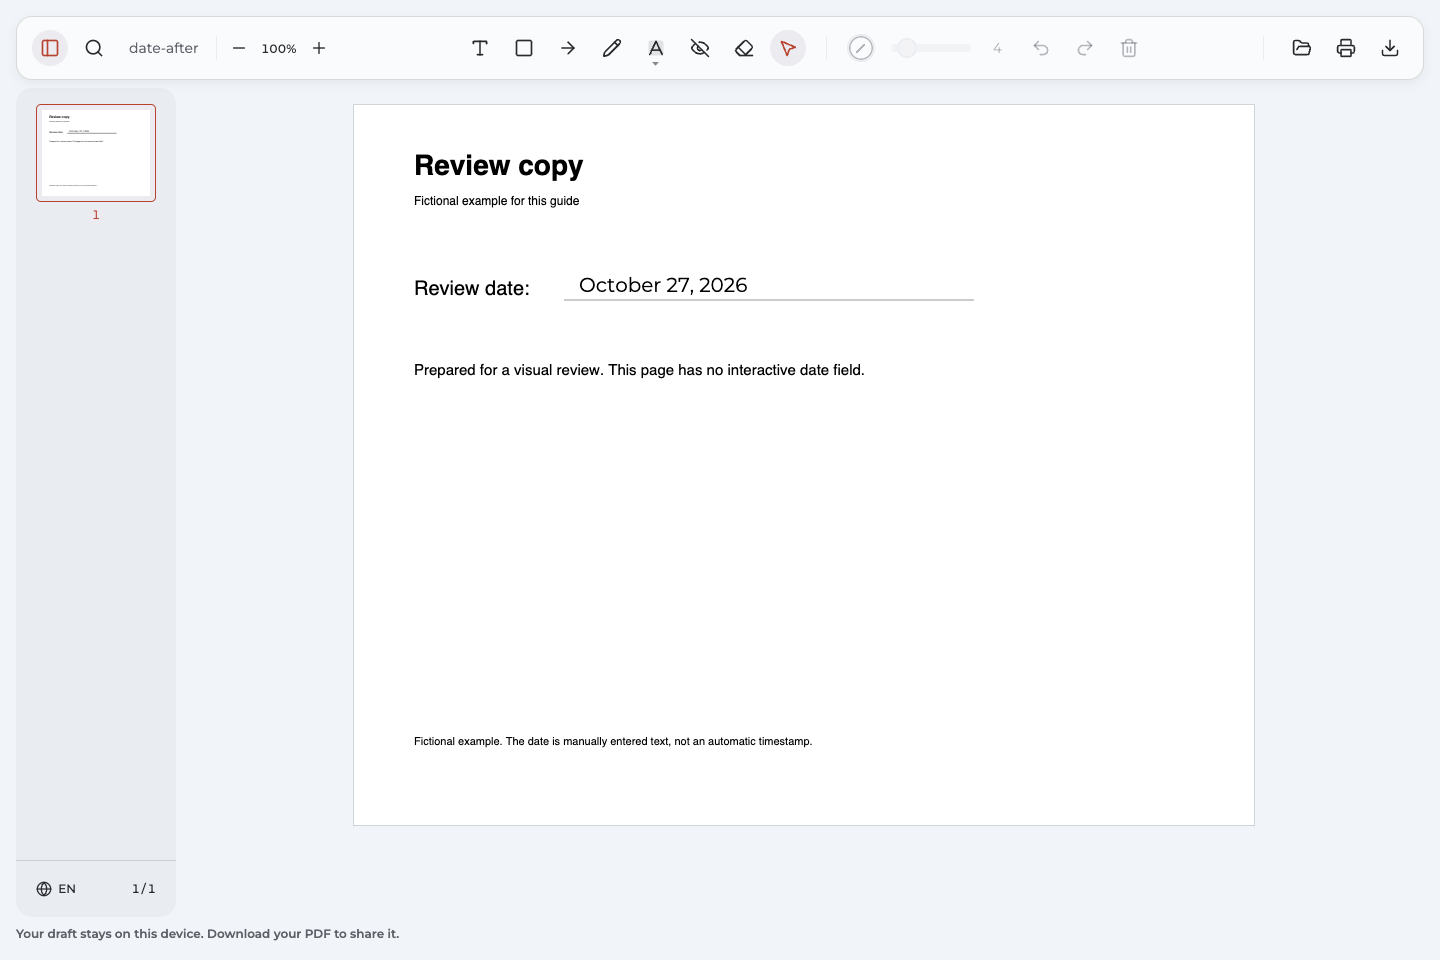Open the color picker swatch
Viewport: 1440px width, 960px height.
pos(861,48)
